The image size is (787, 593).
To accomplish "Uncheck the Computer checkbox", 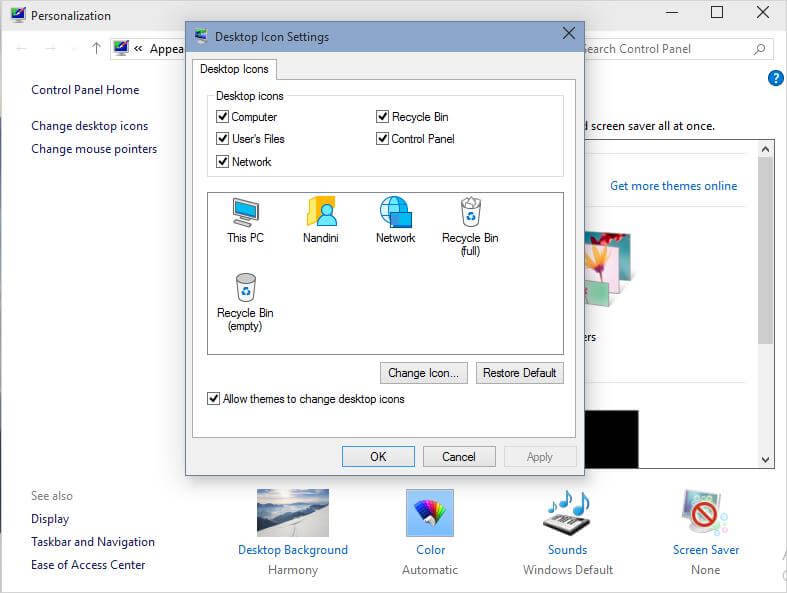I will [x=222, y=116].
